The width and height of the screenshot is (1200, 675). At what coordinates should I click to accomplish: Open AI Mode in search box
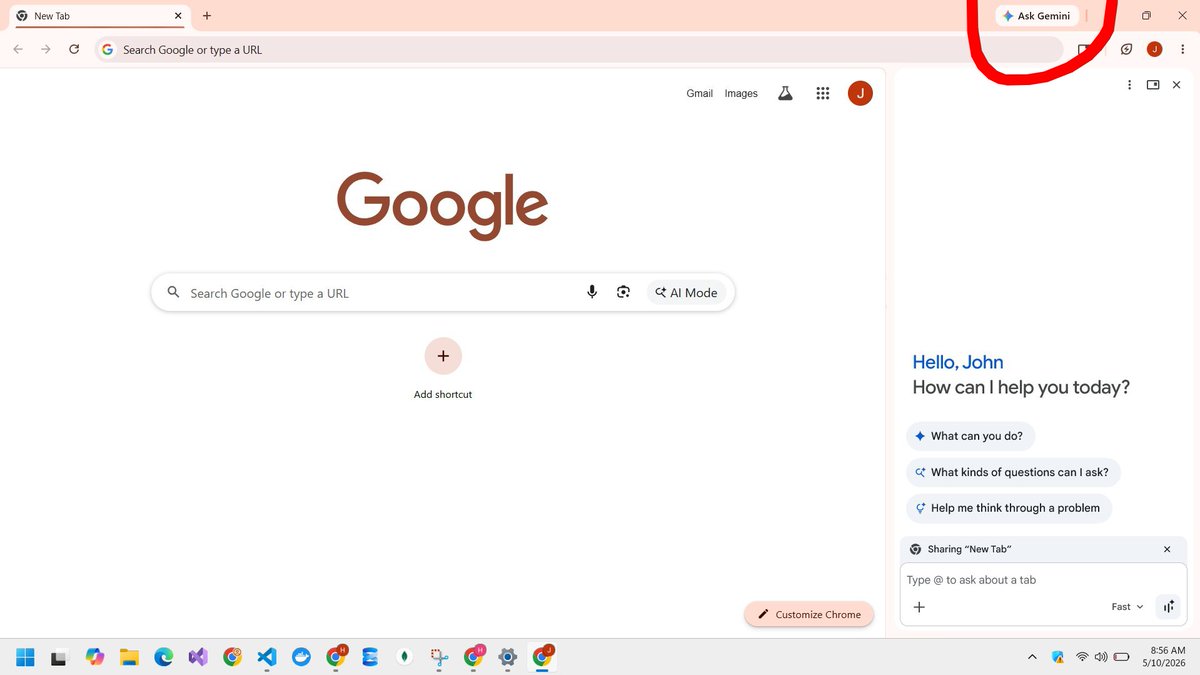coord(686,292)
